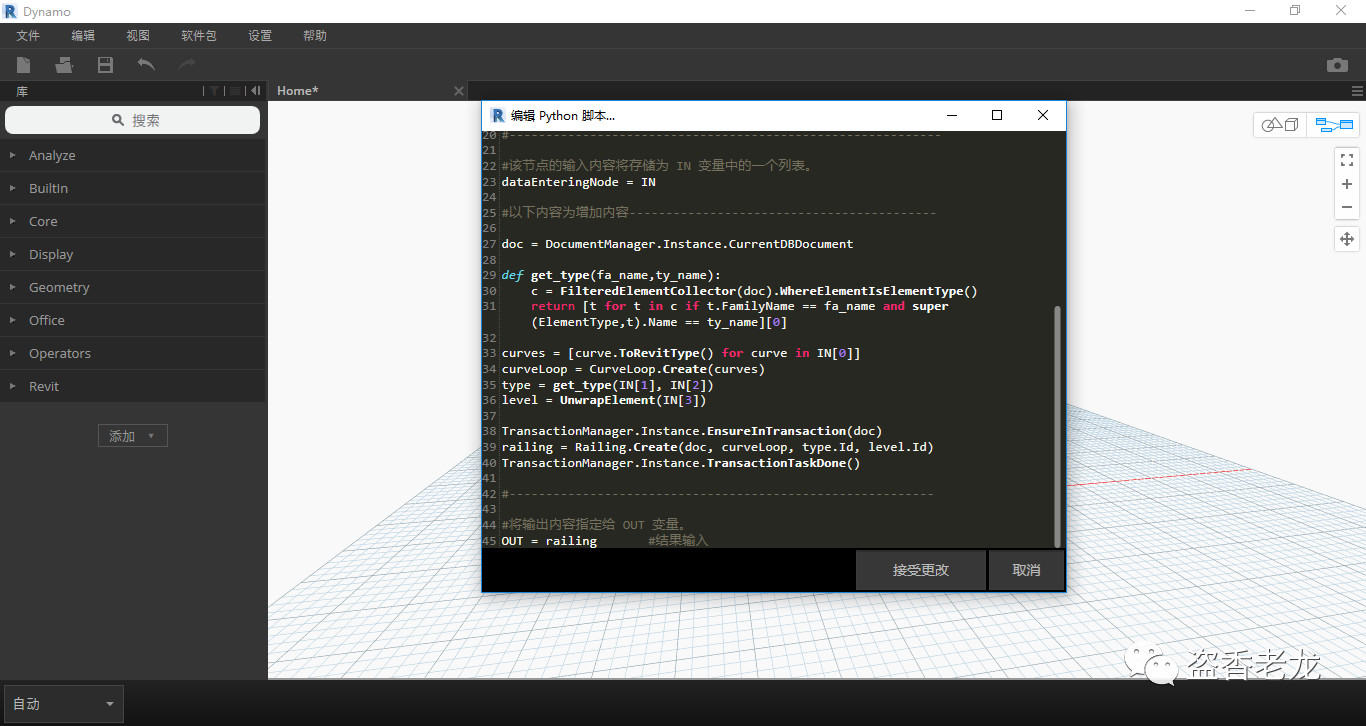The image size is (1366, 726).
Task: Click 接受更改 to accept script changes
Action: coord(921,570)
